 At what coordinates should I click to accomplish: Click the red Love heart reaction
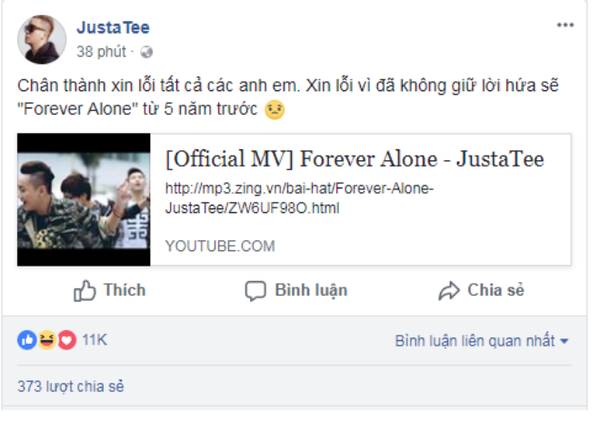click(67, 340)
